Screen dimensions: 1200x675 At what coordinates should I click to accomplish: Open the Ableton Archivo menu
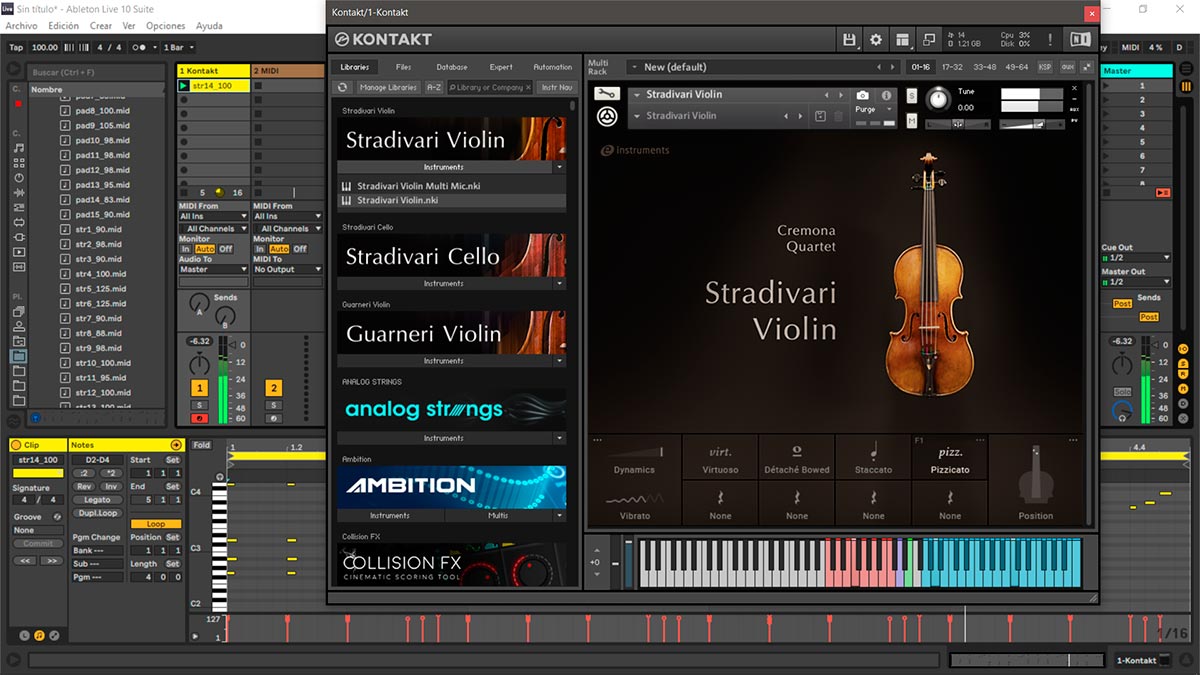coord(21,26)
